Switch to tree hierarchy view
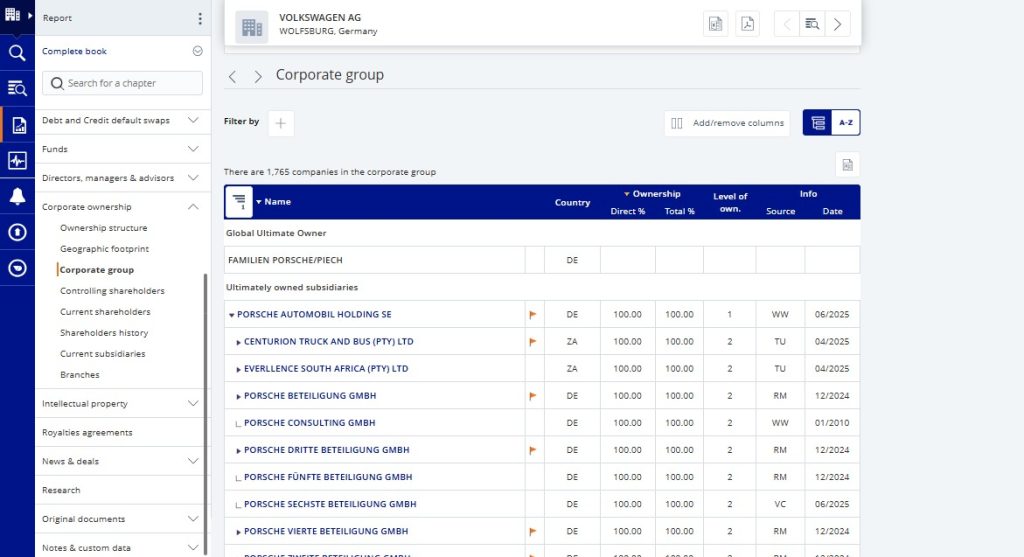 tap(818, 123)
